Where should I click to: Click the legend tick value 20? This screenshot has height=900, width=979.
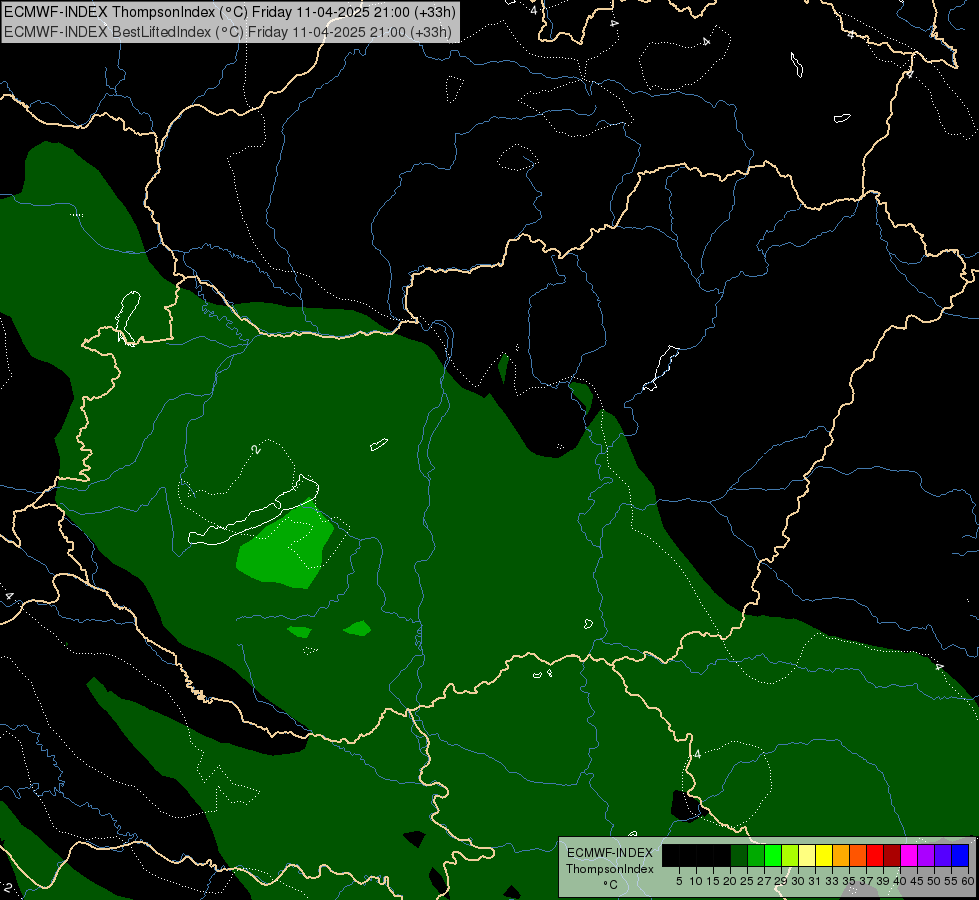coord(730,881)
